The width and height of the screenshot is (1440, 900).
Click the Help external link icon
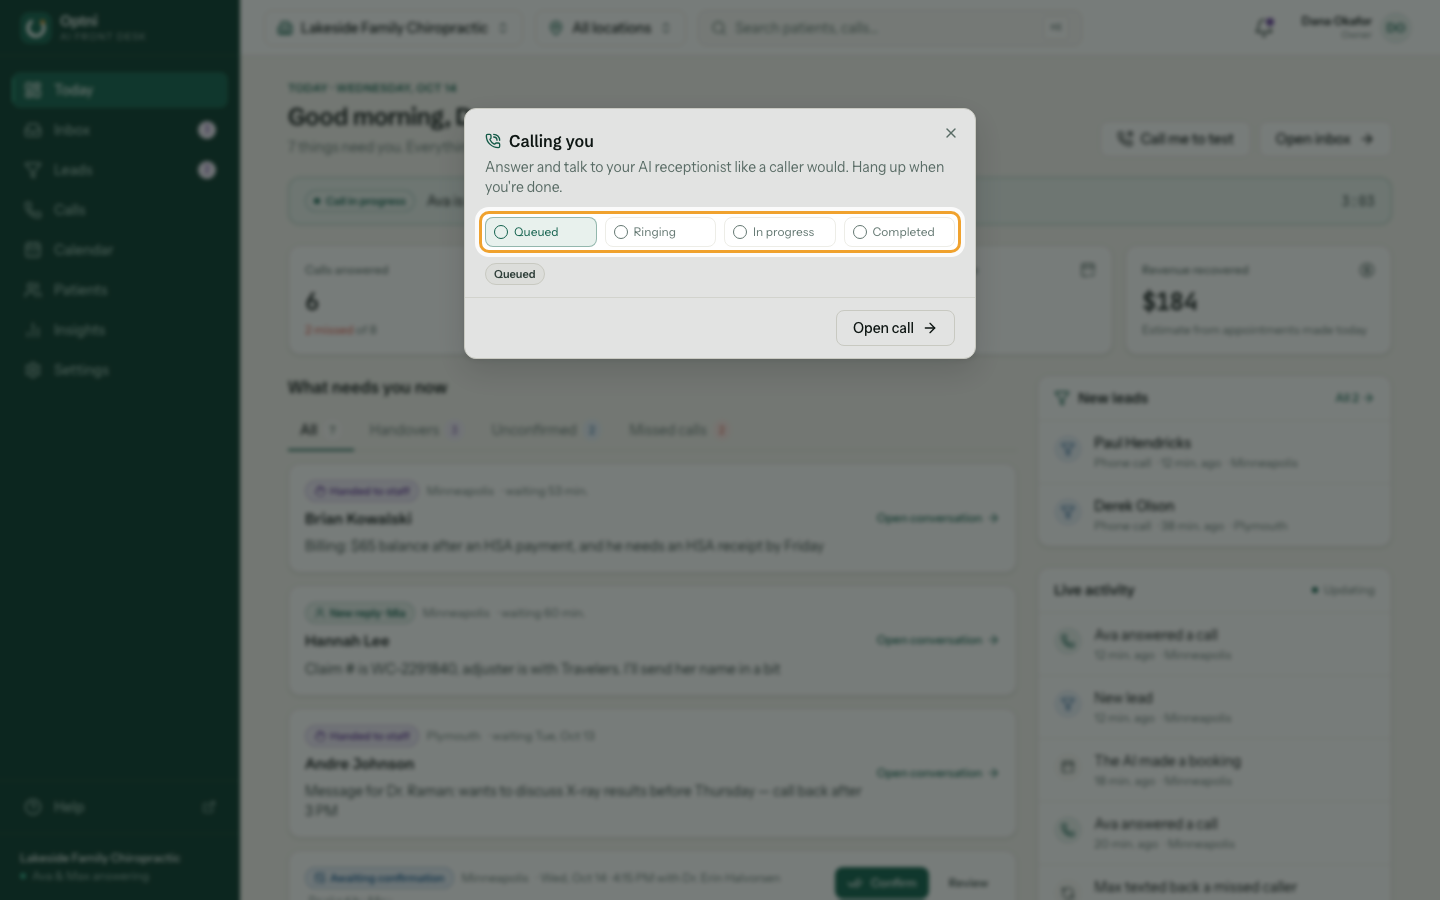(209, 807)
